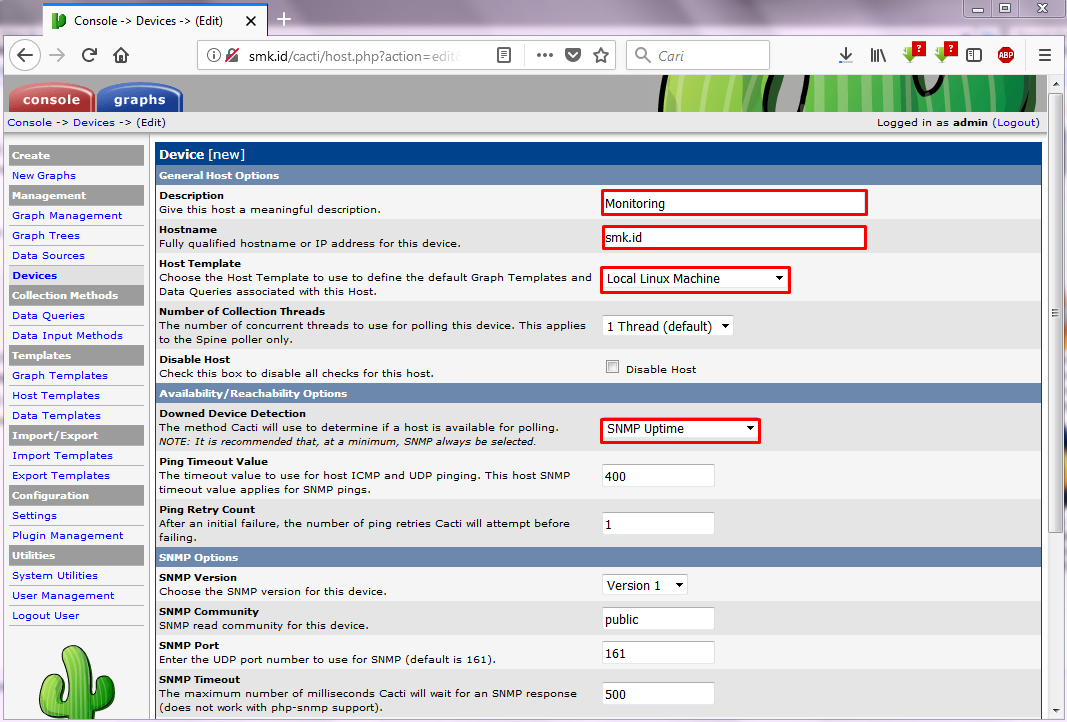The width and height of the screenshot is (1067, 722).
Task: Enable the Disable Host checkbox
Action: click(x=612, y=366)
